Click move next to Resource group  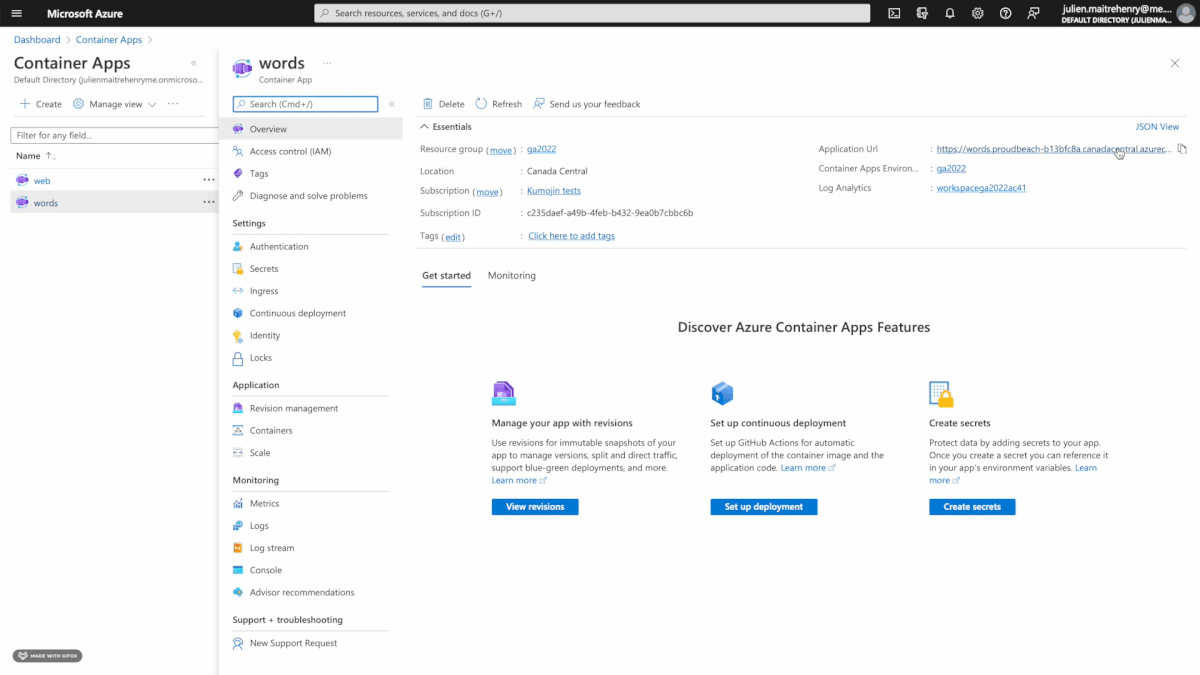(500, 150)
